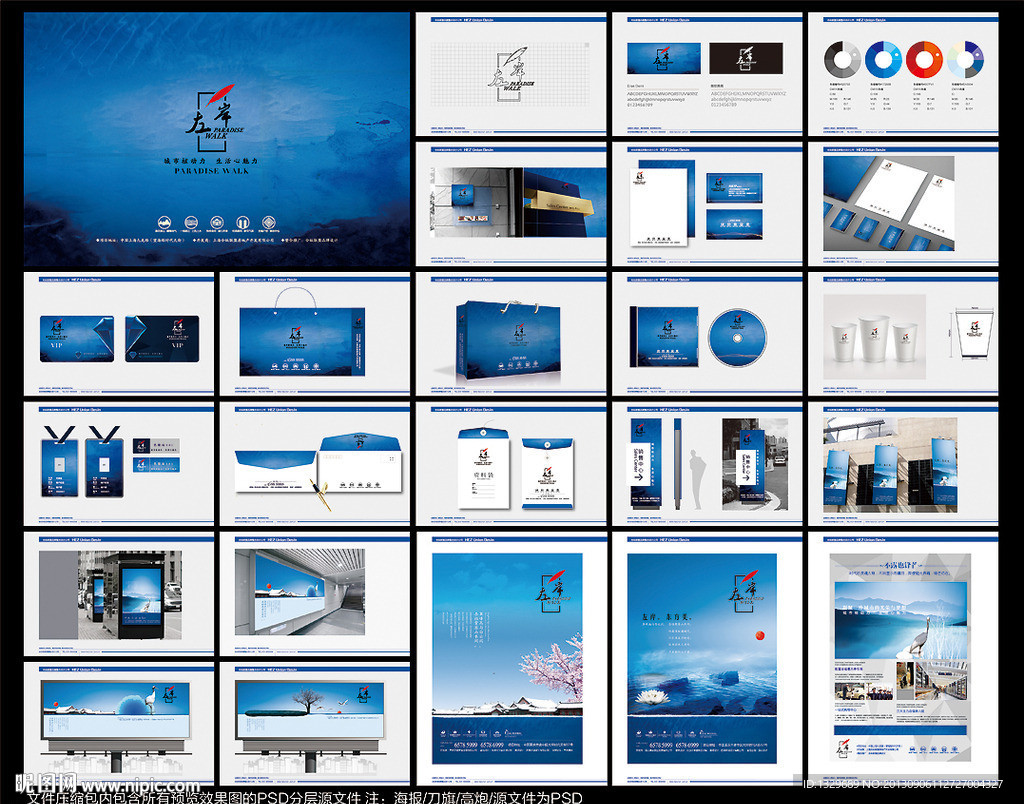The width and height of the screenshot is (1024, 804).
Task: Open the blue shopping bag mockup page
Action: [511, 337]
